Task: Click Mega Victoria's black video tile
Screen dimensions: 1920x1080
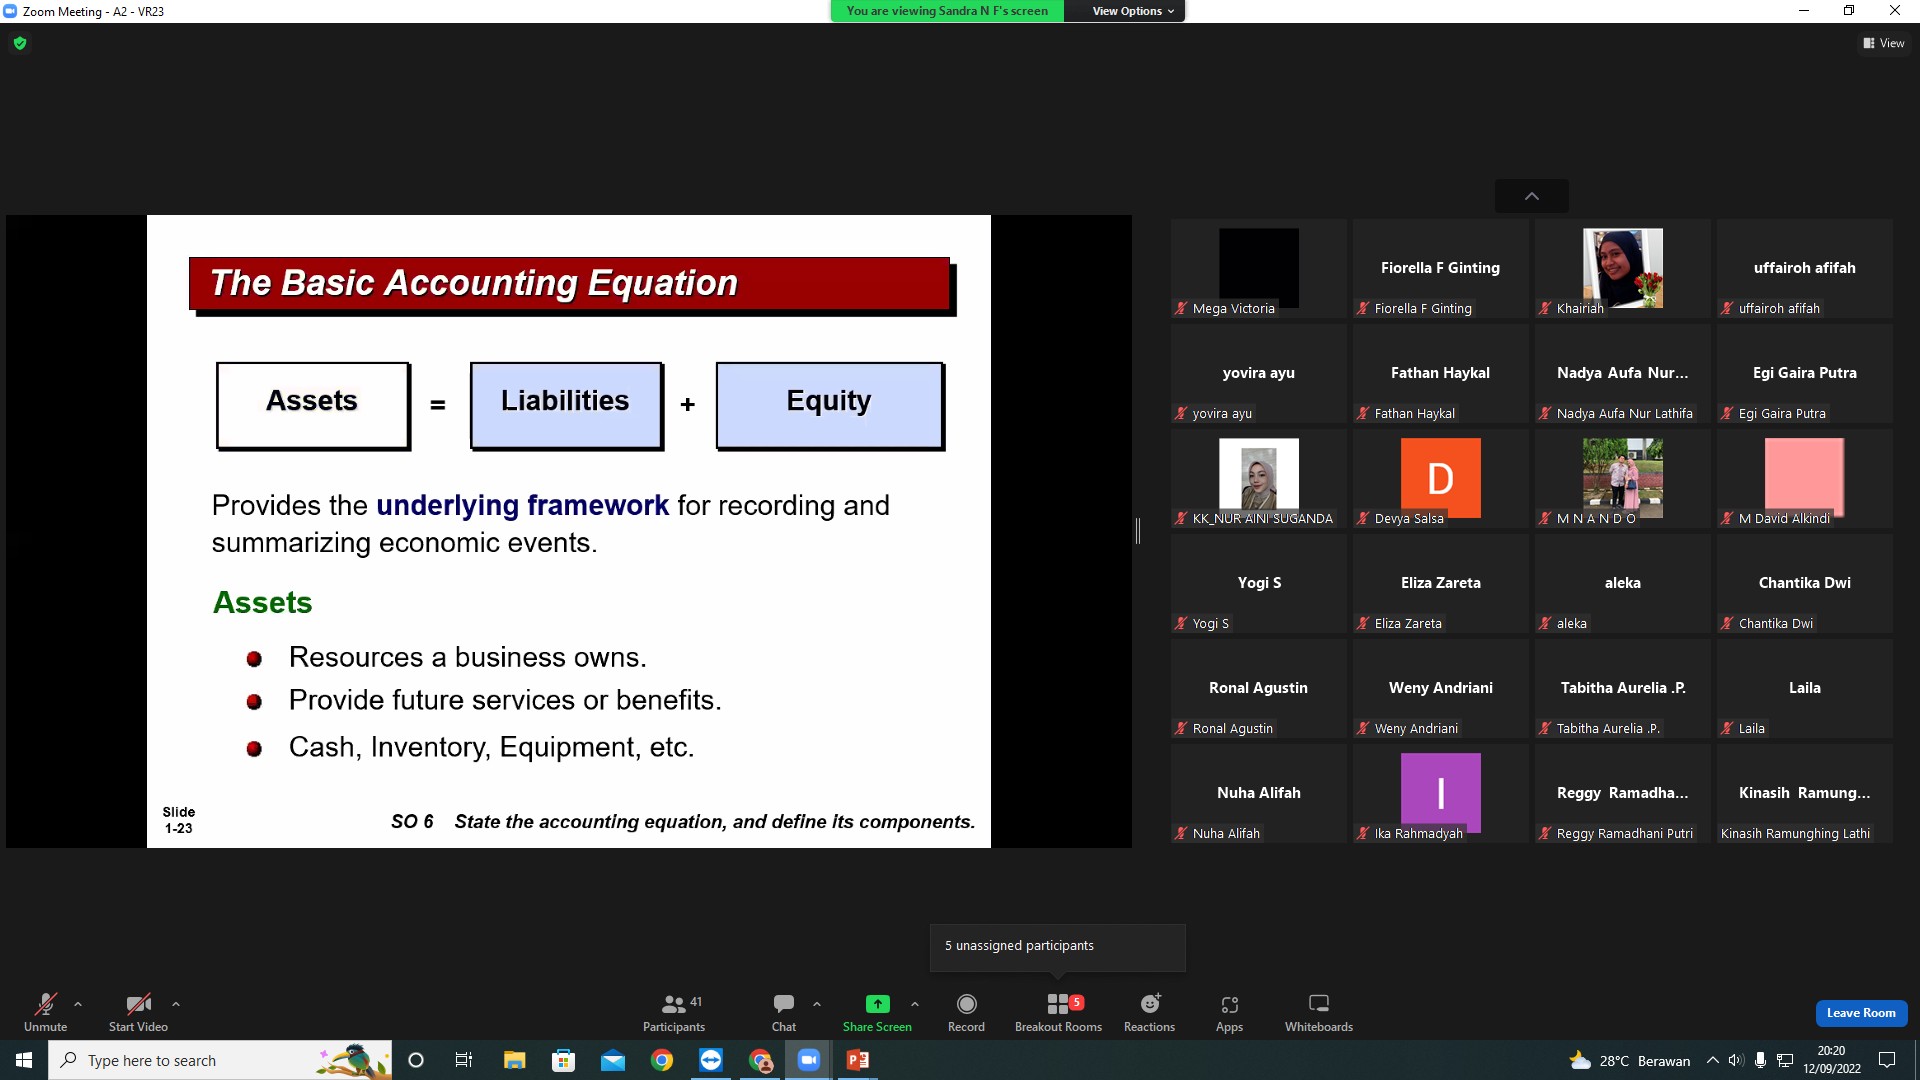Action: point(1258,268)
